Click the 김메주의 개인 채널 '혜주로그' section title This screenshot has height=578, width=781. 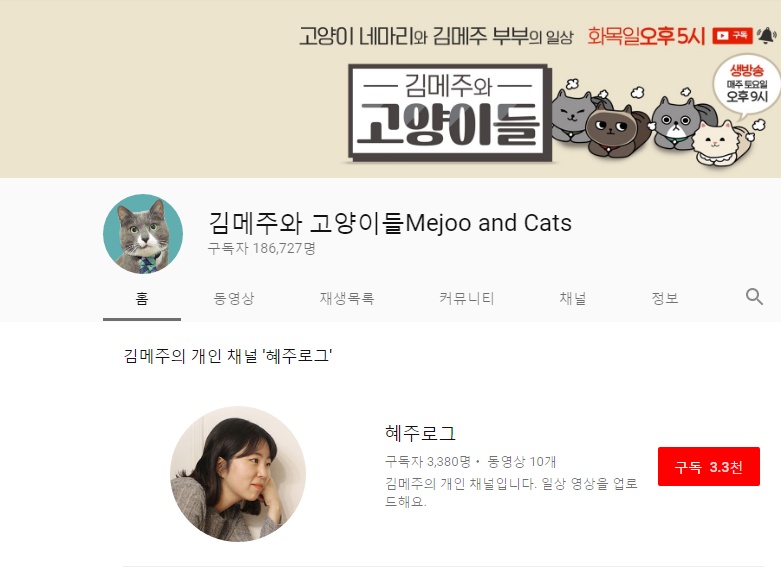pyautogui.click(x=228, y=356)
